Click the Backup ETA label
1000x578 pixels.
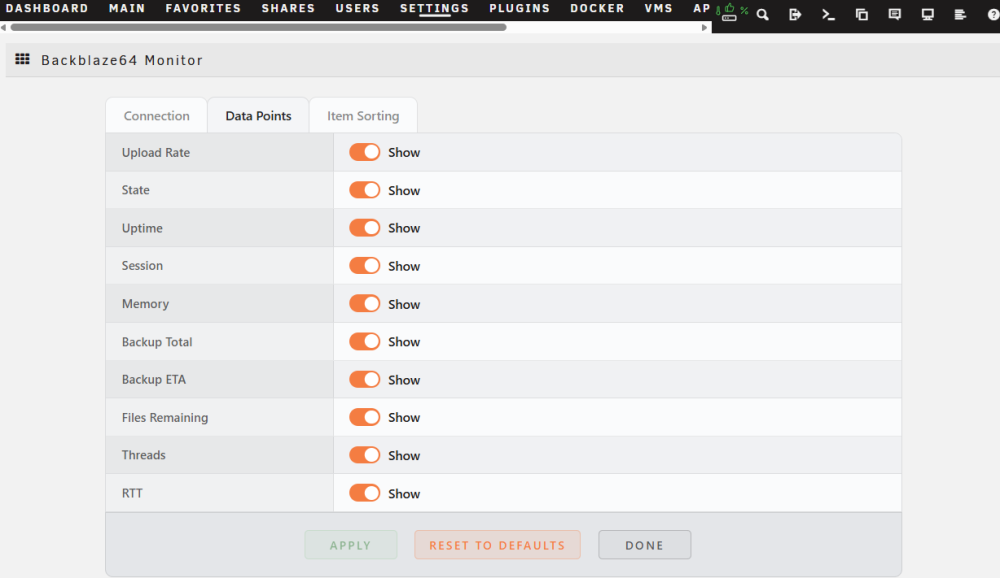pos(154,380)
